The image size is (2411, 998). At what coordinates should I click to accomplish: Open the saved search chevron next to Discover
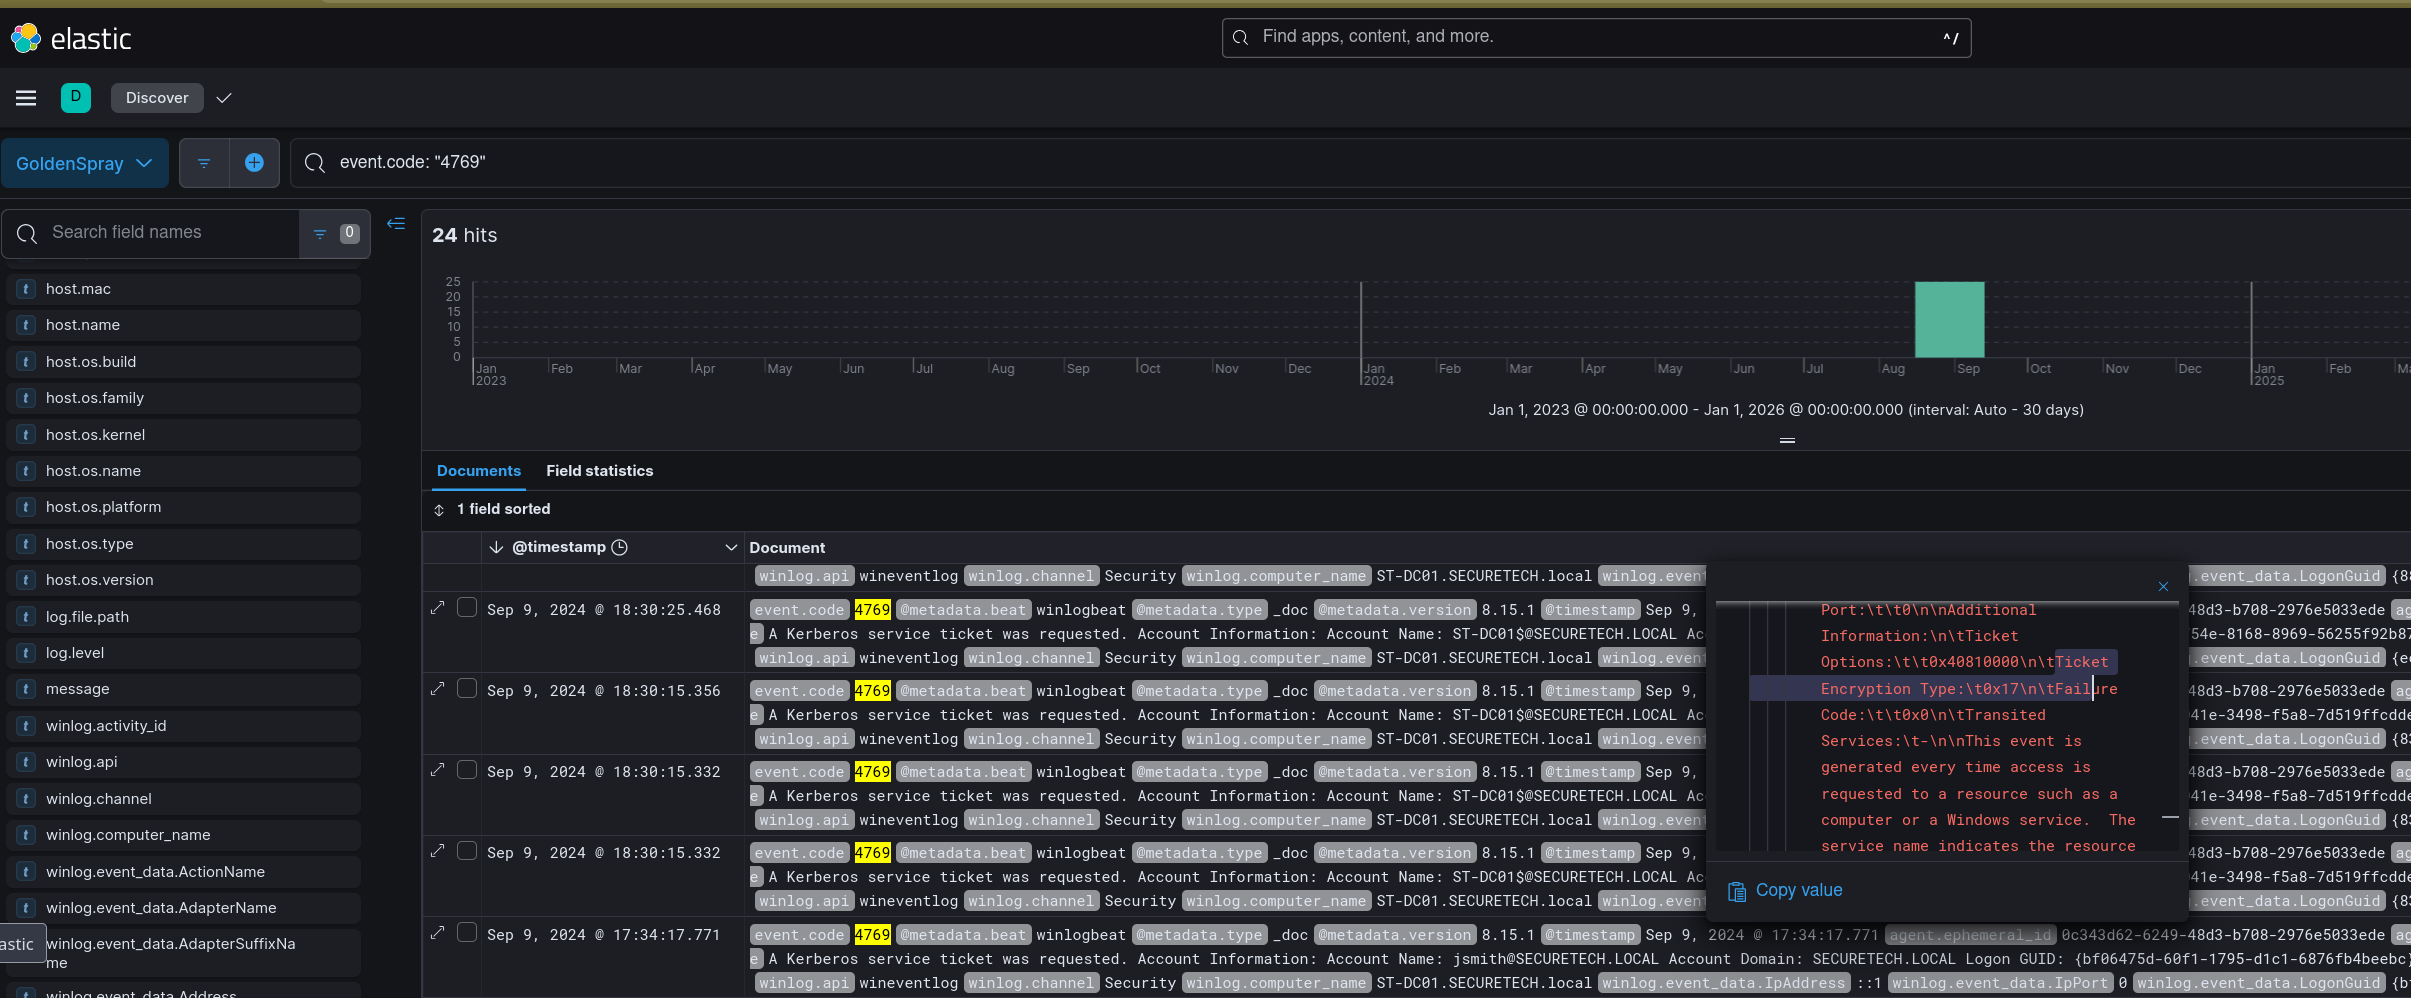click(224, 98)
